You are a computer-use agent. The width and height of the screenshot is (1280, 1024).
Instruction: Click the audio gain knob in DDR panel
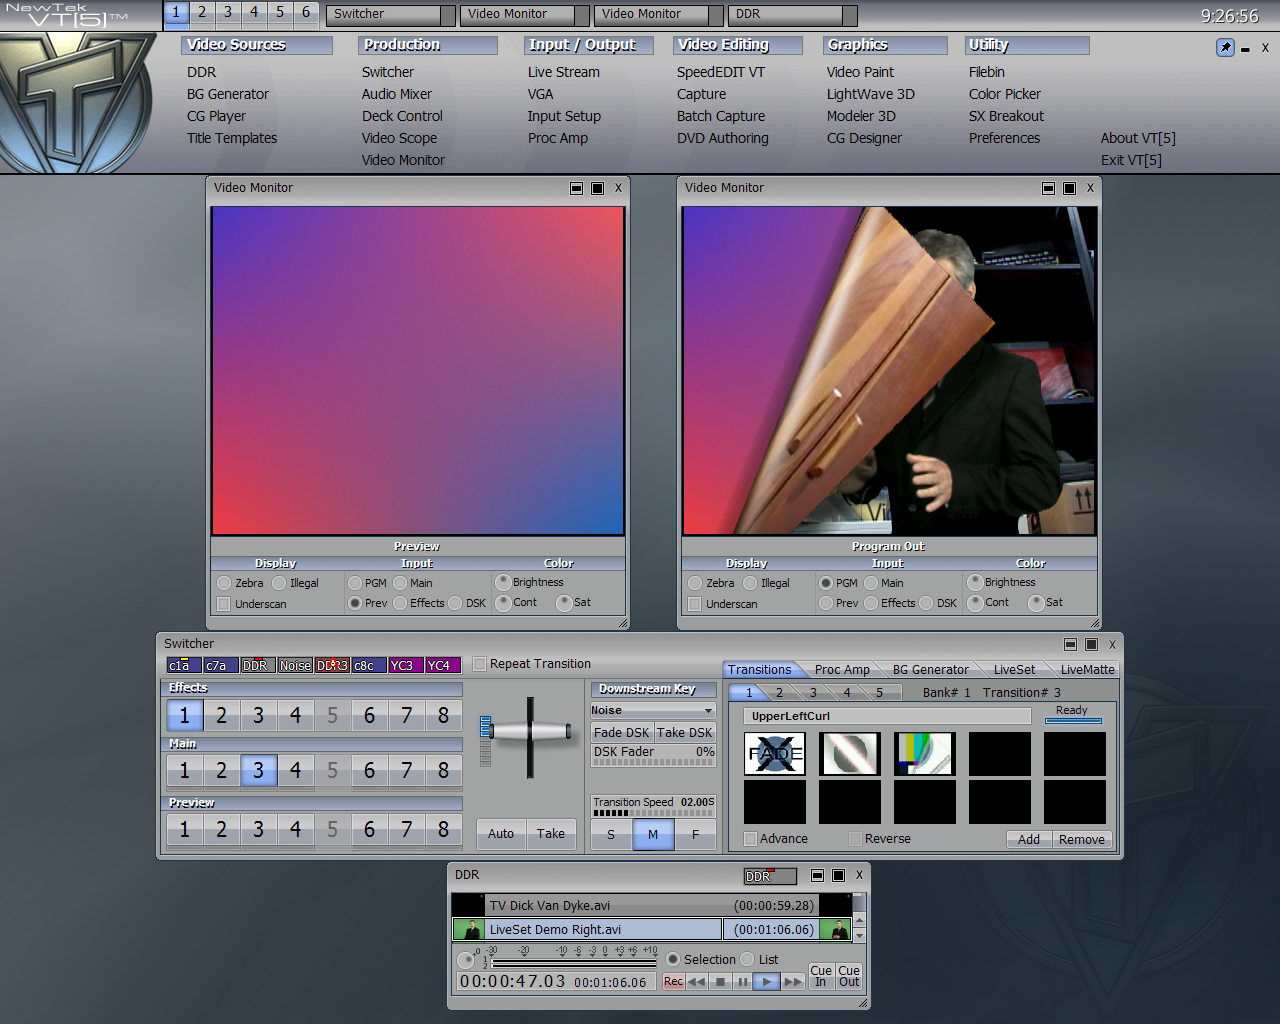click(x=466, y=960)
